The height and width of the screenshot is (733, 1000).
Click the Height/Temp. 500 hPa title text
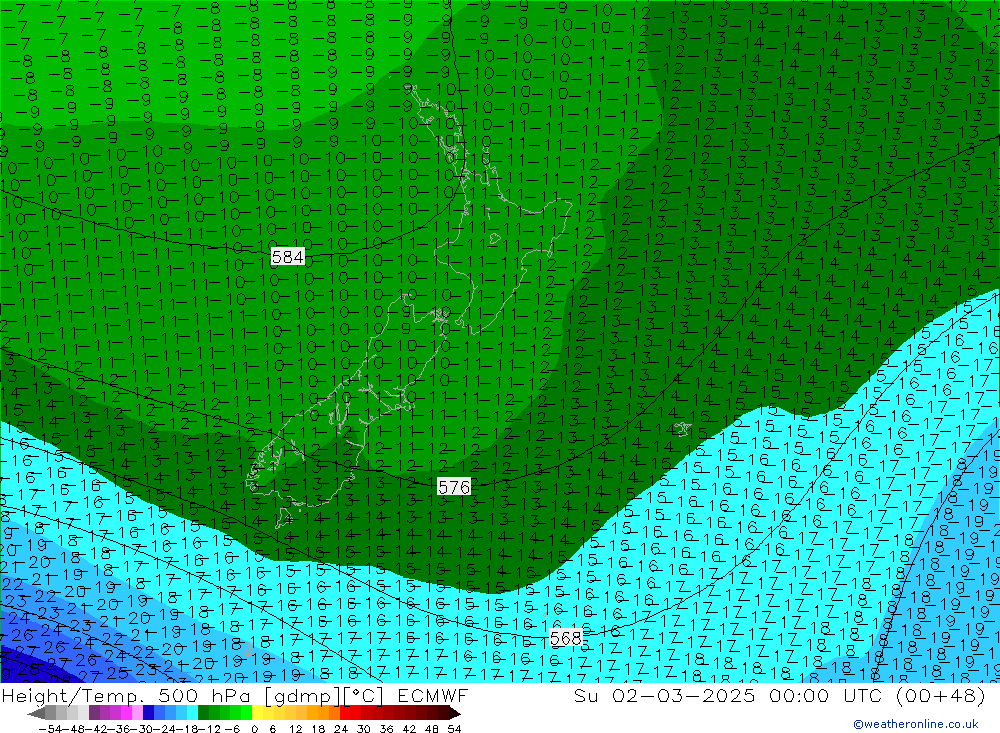128,696
